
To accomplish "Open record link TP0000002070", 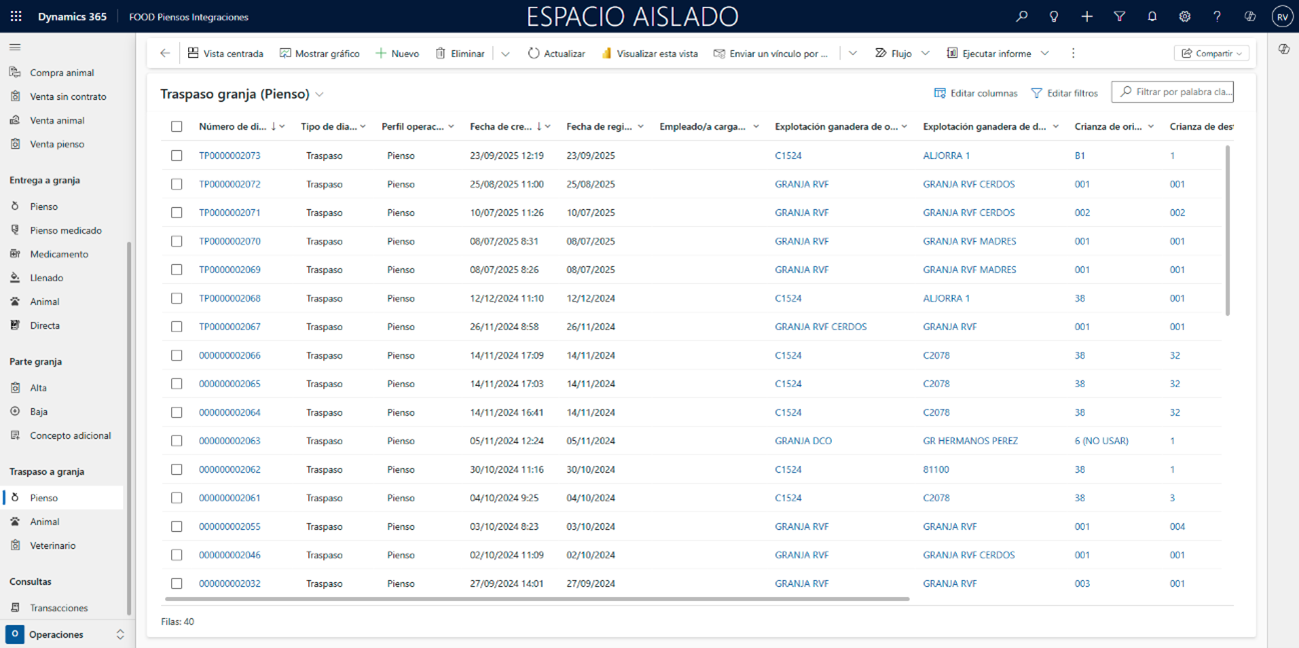I will pos(229,241).
